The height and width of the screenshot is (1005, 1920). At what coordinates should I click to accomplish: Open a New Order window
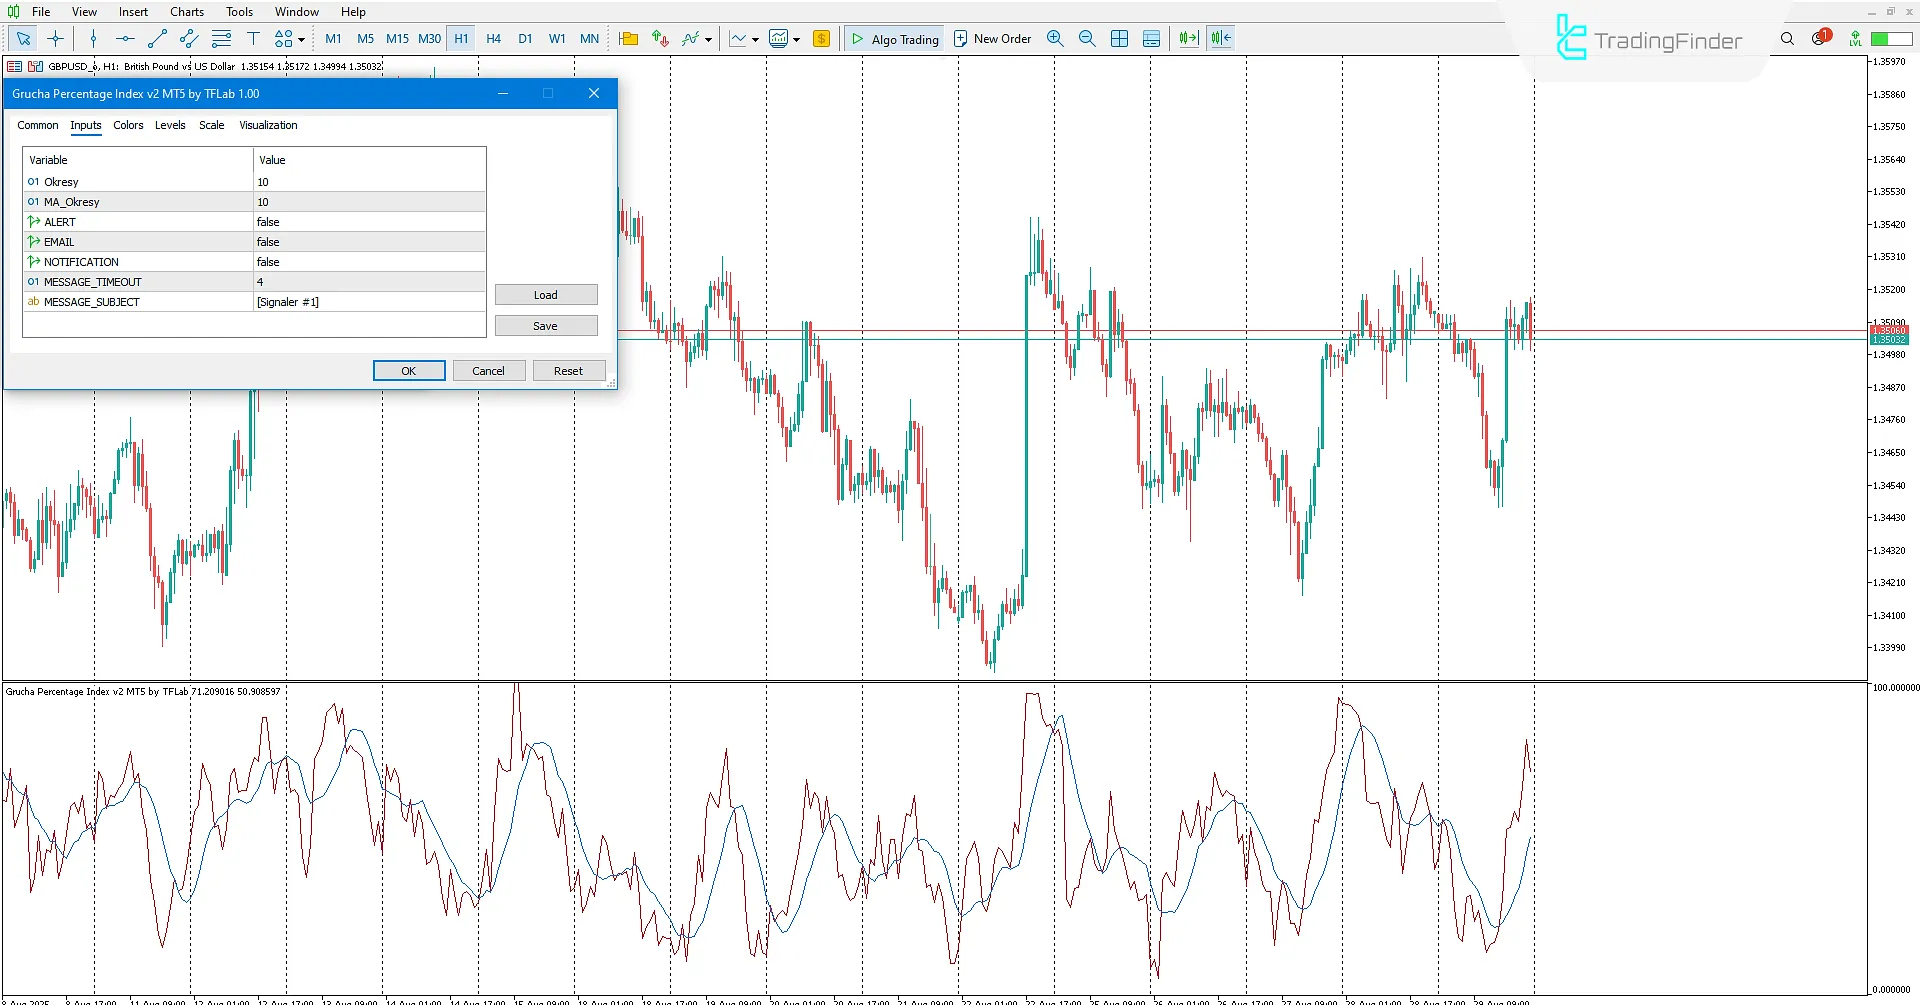[x=992, y=38]
